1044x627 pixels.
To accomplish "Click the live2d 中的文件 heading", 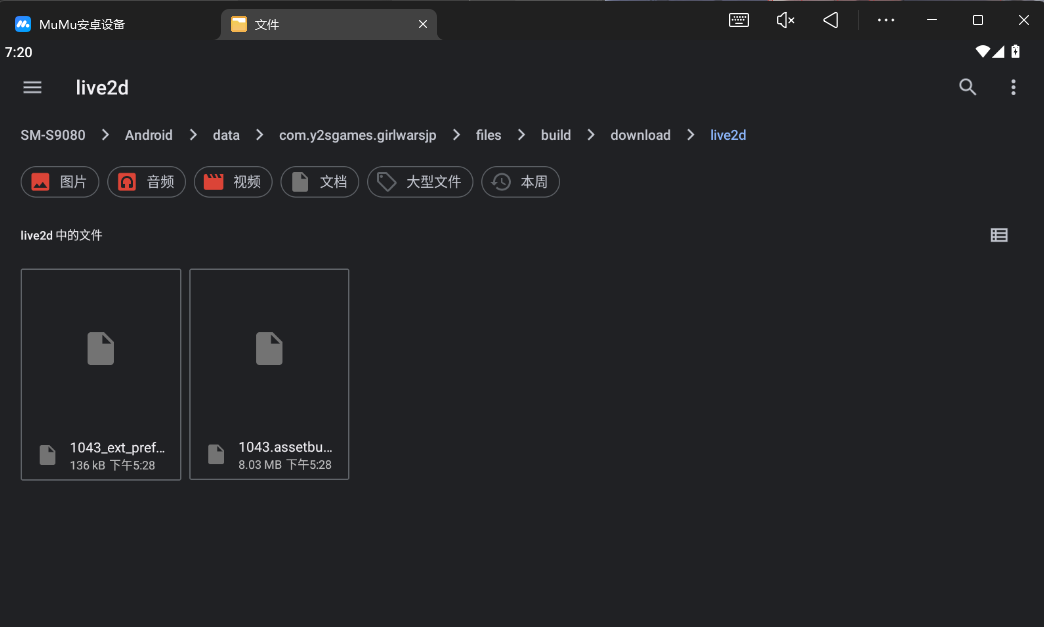I will tap(61, 235).
